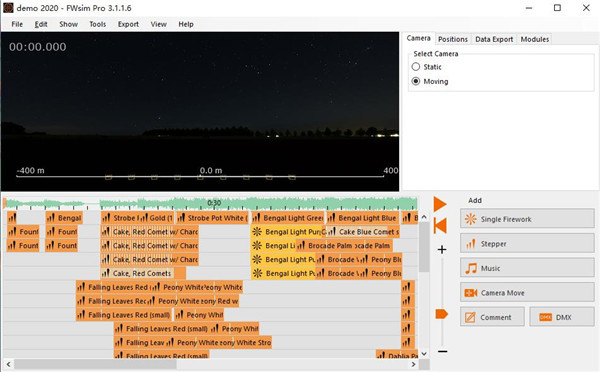The width and height of the screenshot is (600, 372).
Task: Select the Cake Blue Comet clip
Action: click(x=363, y=232)
